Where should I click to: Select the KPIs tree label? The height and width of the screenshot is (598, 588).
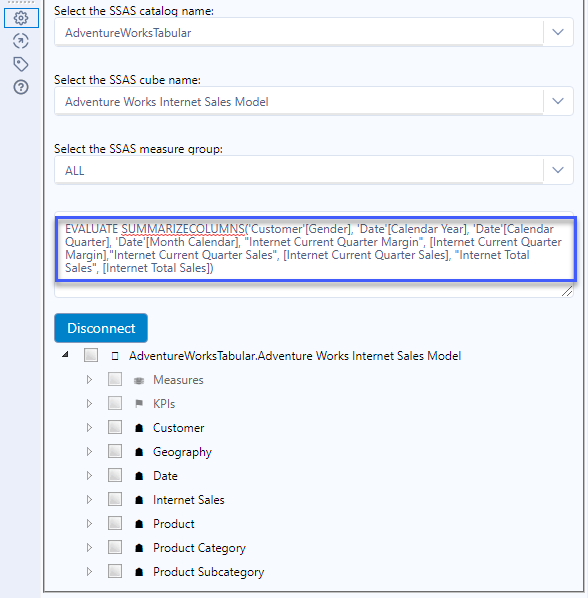[x=164, y=404]
